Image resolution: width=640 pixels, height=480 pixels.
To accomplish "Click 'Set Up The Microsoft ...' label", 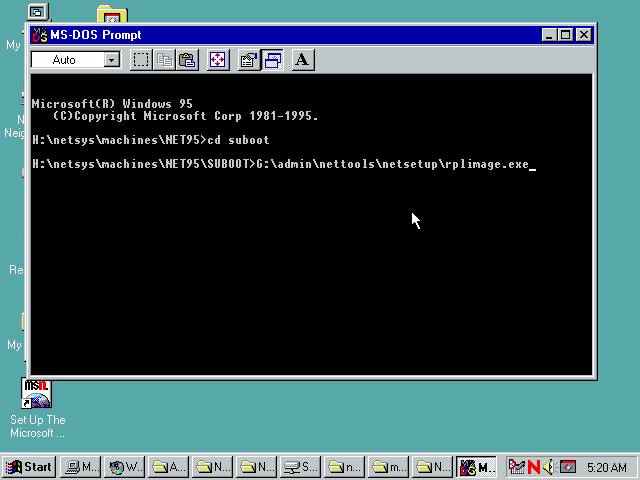I will 38,426.
